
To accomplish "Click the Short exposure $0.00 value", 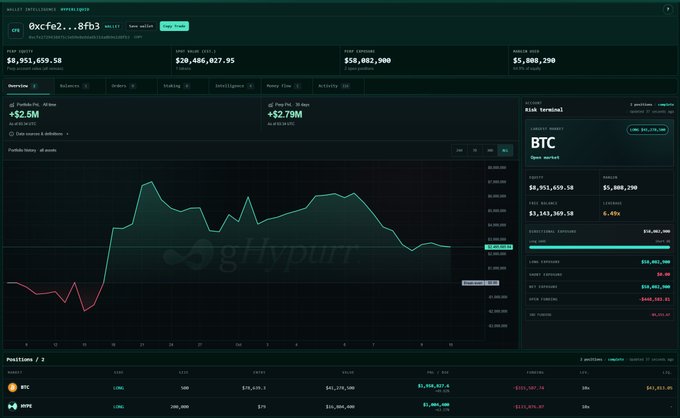I will [x=664, y=274].
